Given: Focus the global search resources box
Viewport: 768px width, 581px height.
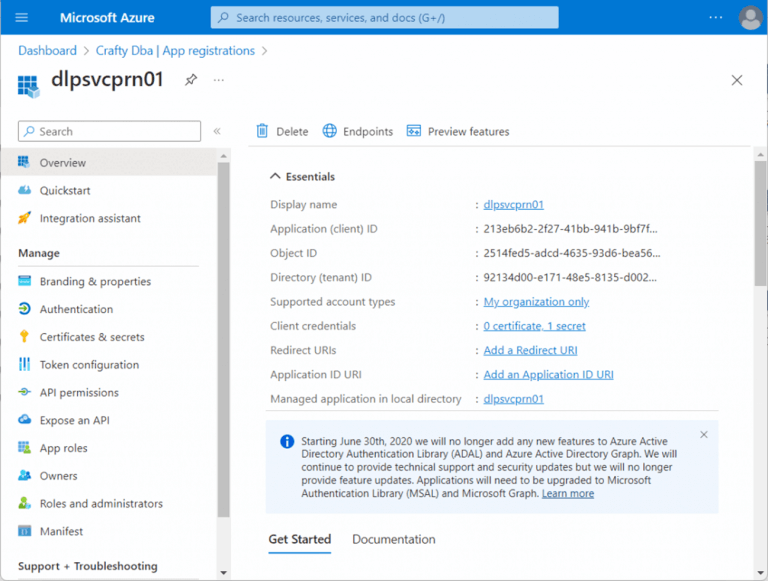Looking at the screenshot, I should point(384,18).
